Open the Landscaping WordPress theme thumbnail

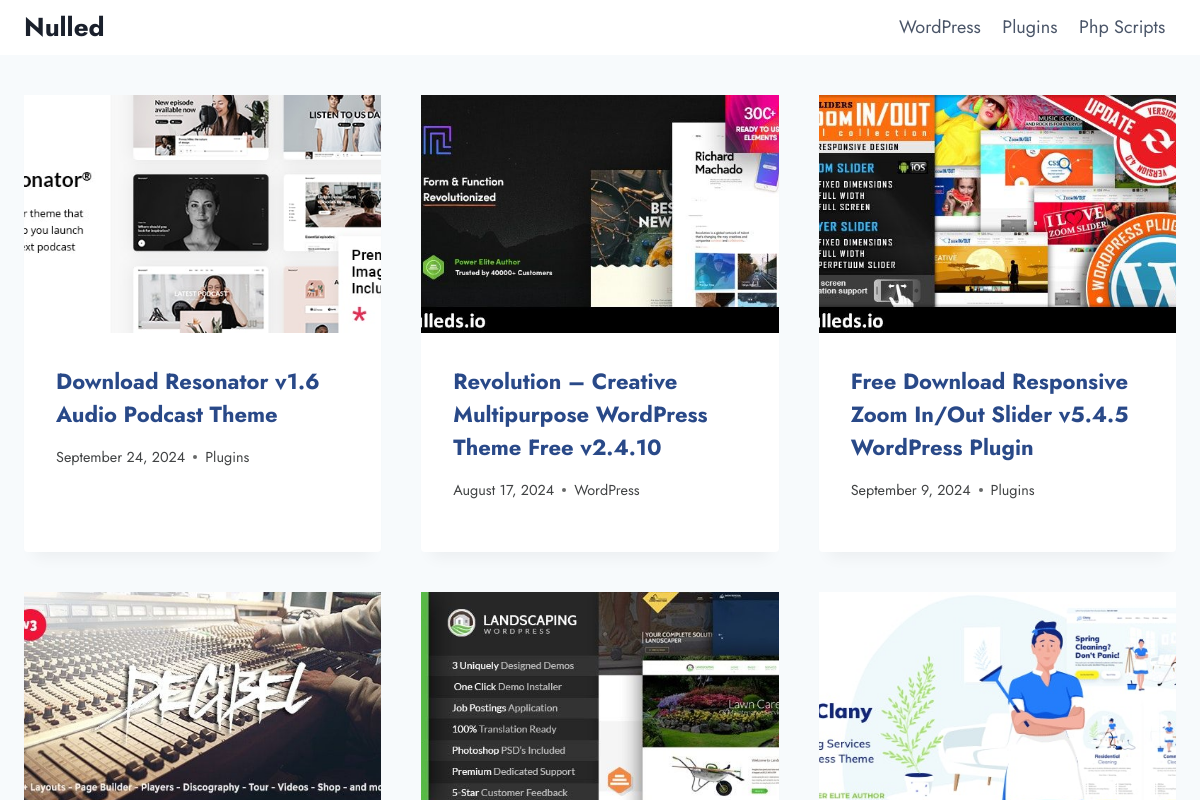600,696
